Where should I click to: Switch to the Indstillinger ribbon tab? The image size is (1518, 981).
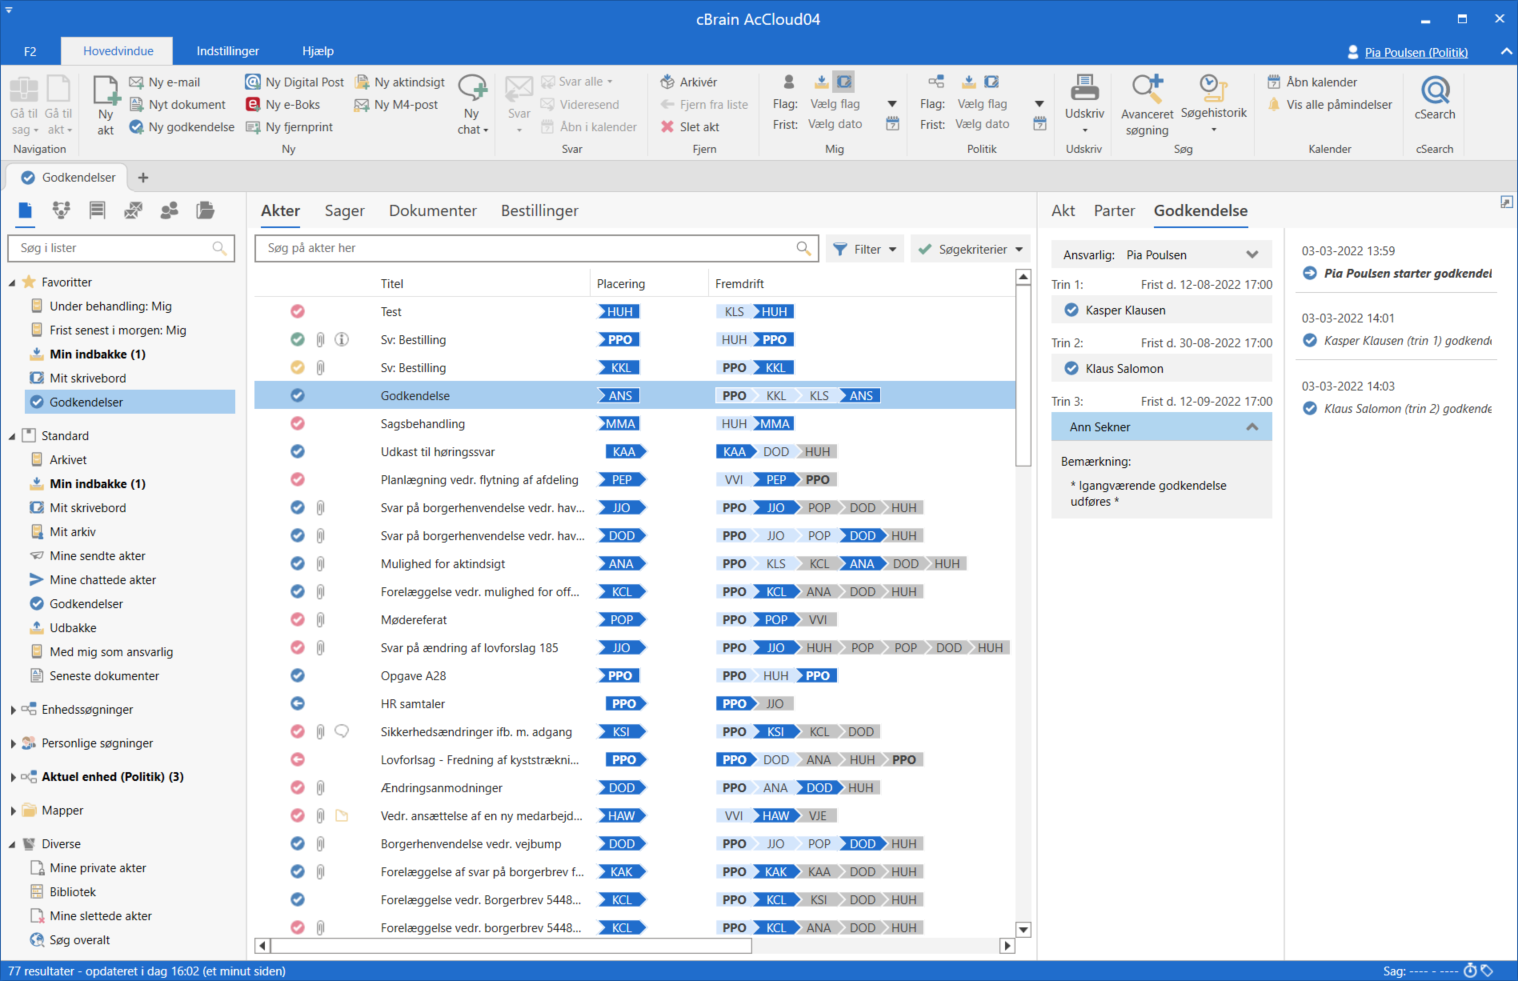click(x=228, y=51)
